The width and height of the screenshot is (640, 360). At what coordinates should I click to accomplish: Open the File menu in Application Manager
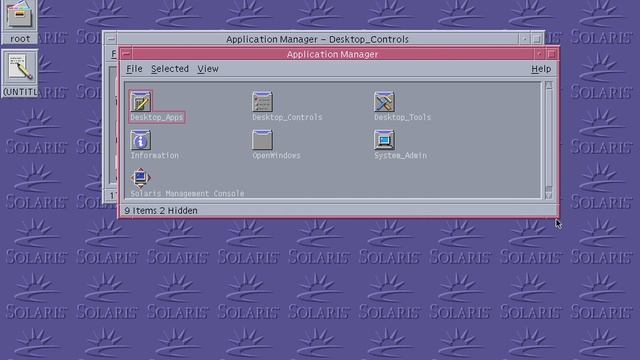(x=134, y=69)
